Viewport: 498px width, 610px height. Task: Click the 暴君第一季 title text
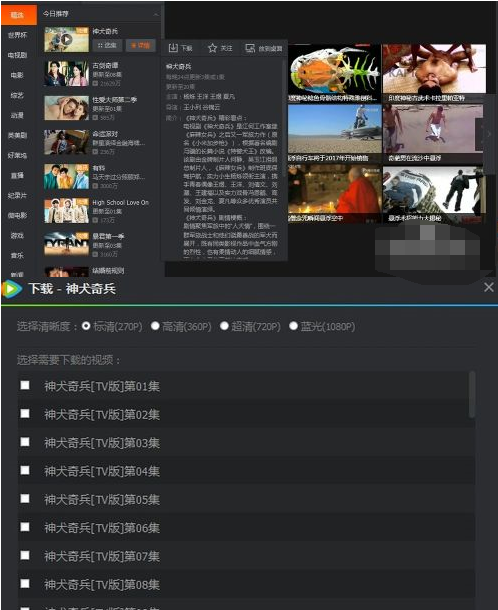pos(108,236)
